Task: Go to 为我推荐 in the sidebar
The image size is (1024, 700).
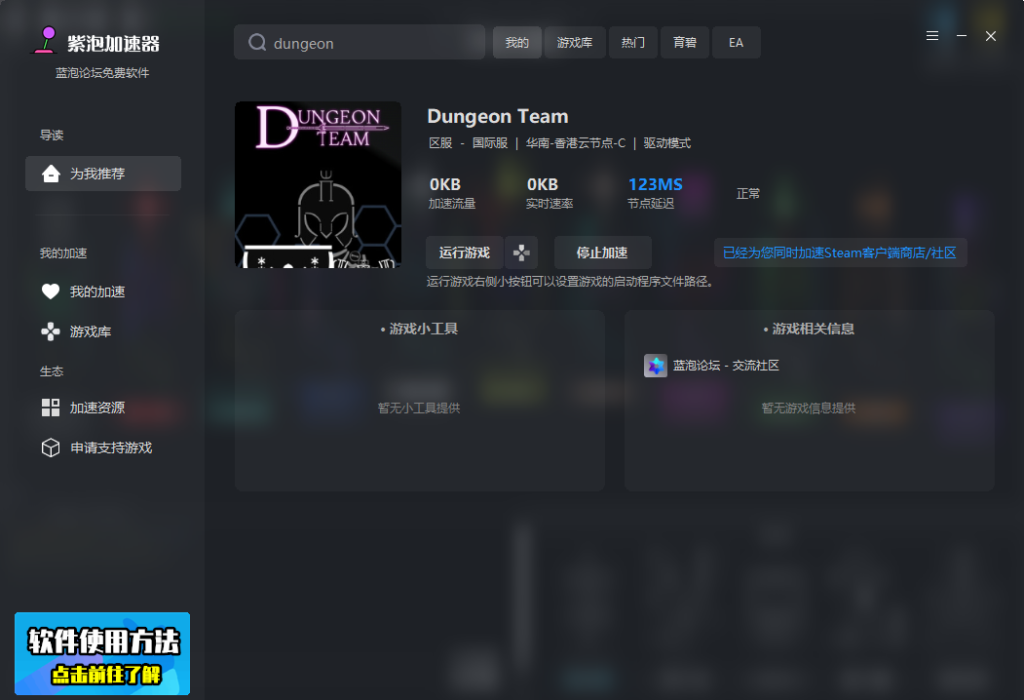Action: pos(103,174)
